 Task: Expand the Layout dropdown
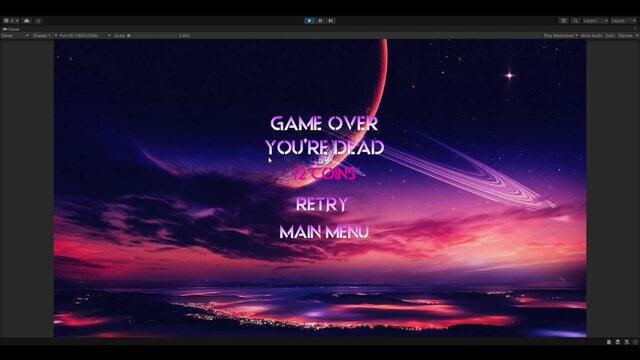(624, 20)
